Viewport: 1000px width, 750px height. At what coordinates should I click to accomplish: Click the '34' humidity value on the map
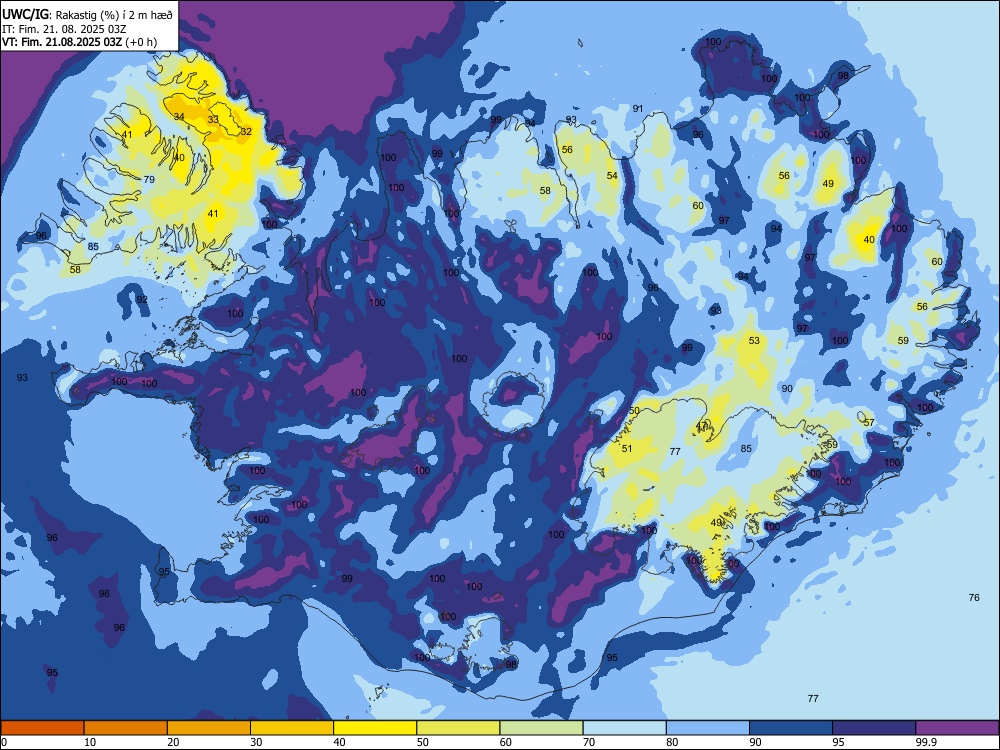click(x=179, y=117)
